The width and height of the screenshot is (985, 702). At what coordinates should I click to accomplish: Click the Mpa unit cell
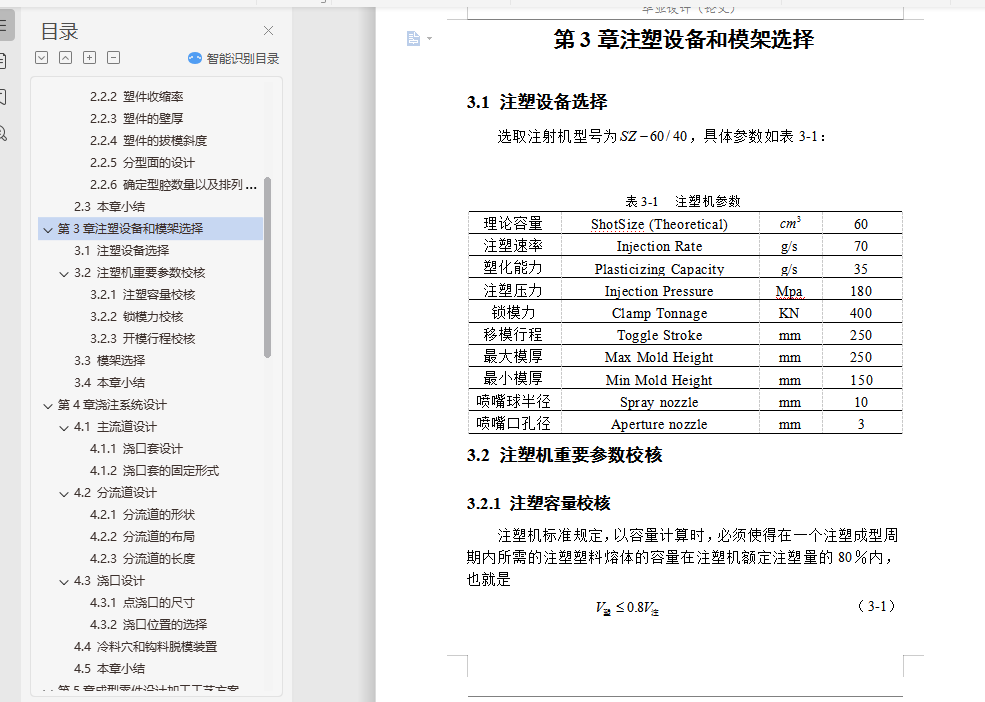pyautogui.click(x=789, y=291)
